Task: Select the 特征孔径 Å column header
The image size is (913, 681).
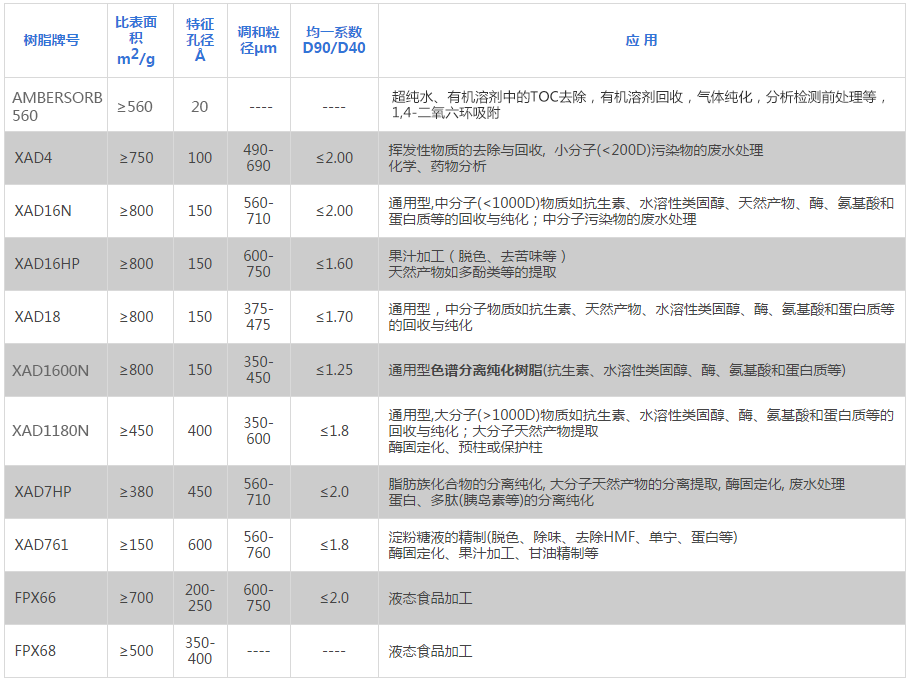Action: 199,40
